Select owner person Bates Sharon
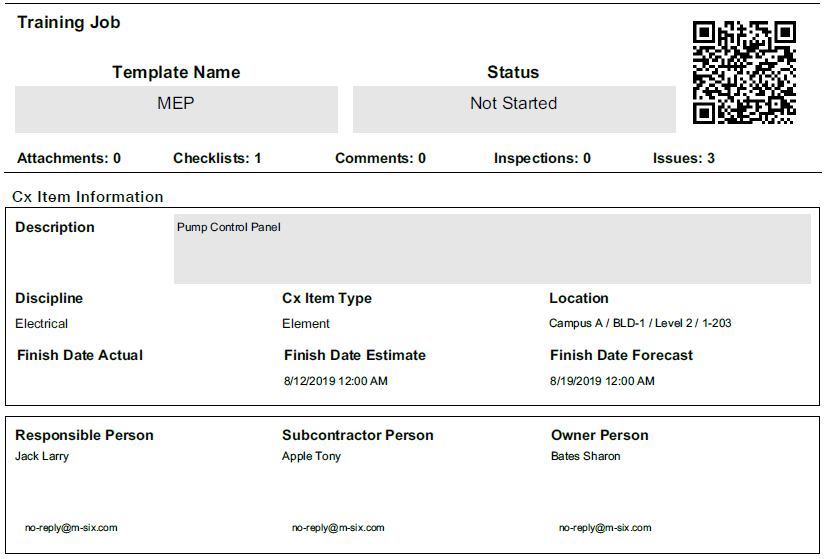The width and height of the screenshot is (824, 559). coord(585,456)
